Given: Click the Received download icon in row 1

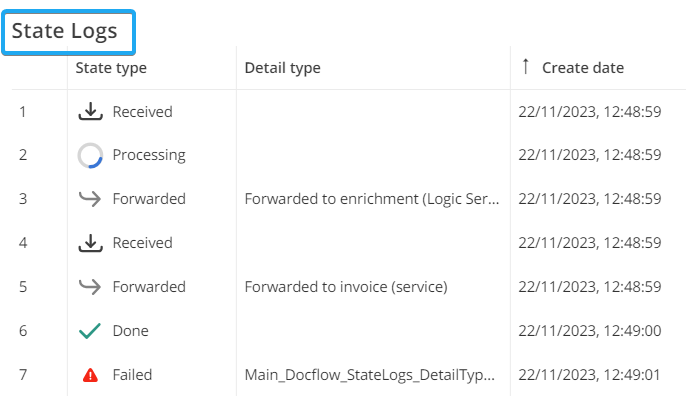Looking at the screenshot, I should (90, 111).
